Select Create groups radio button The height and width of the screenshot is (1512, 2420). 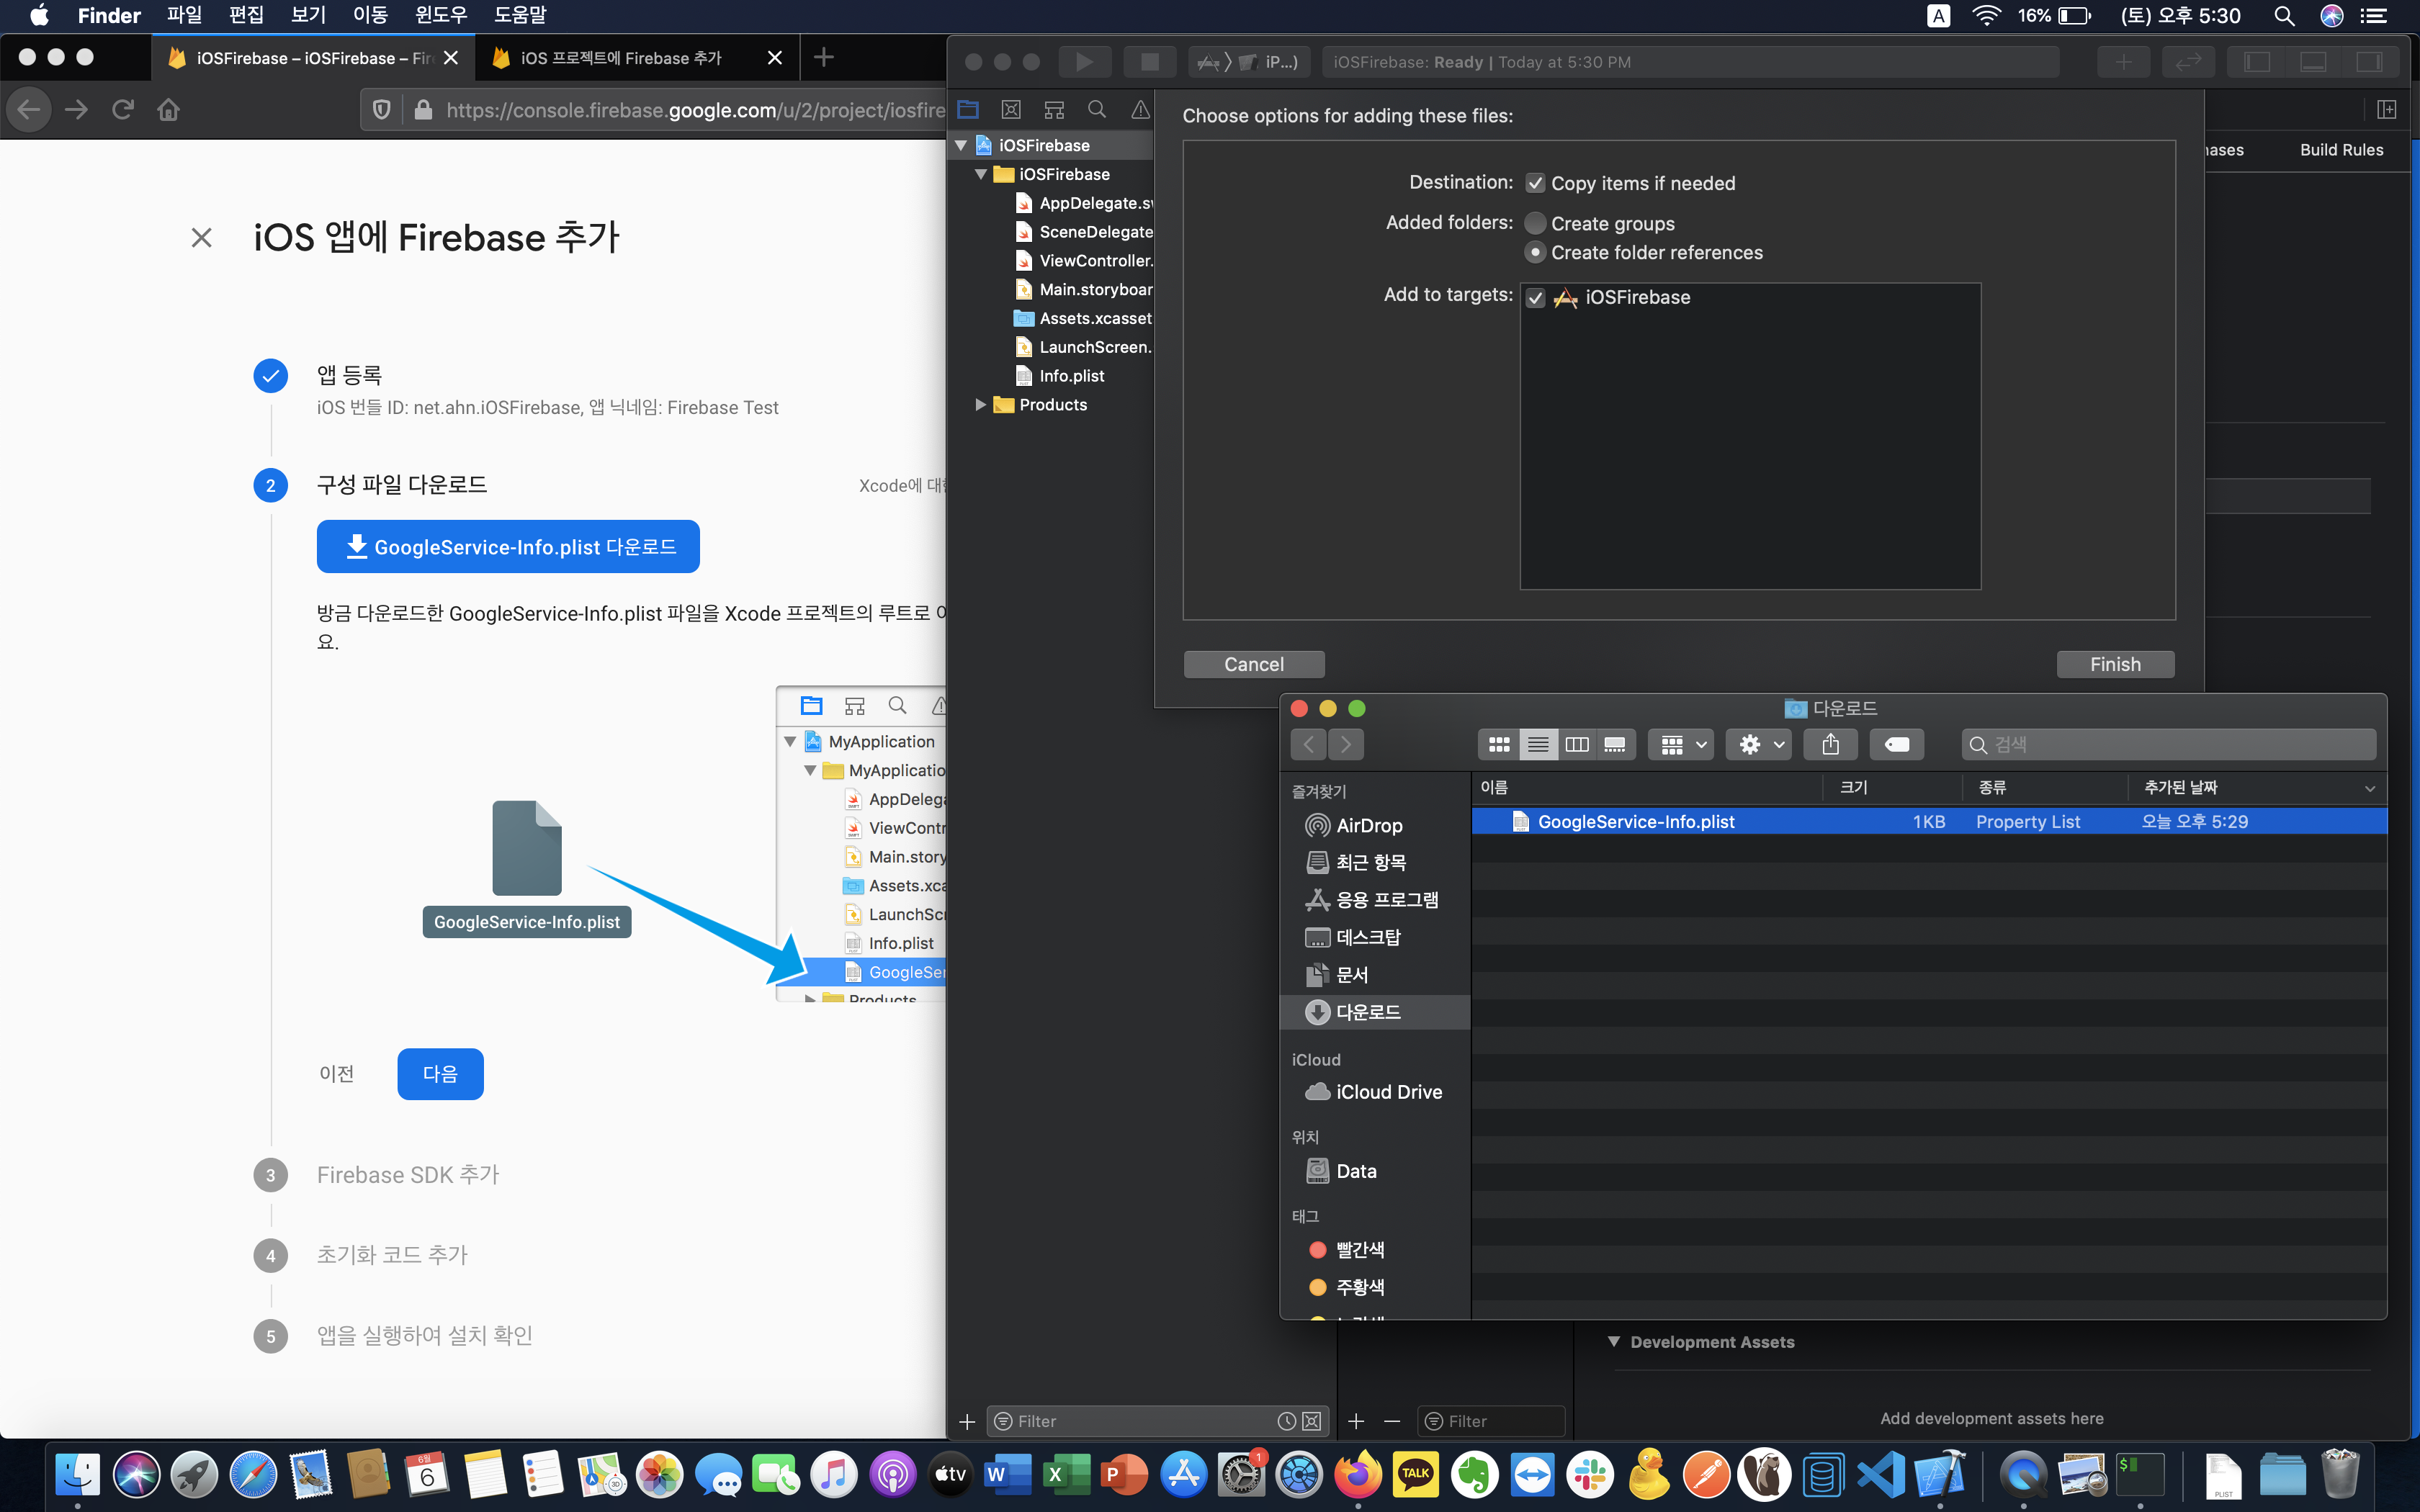tap(1535, 223)
